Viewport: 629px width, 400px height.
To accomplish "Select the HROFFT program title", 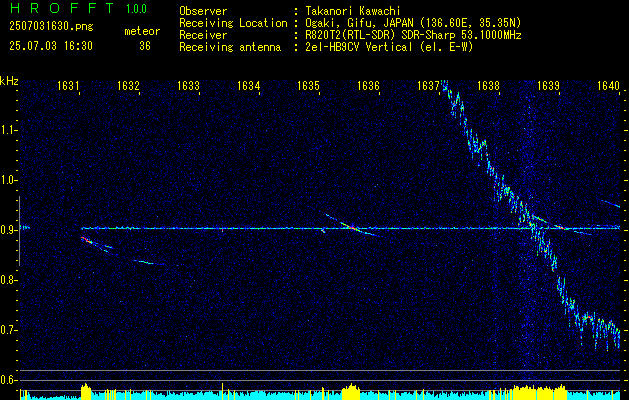I will 62,8.
